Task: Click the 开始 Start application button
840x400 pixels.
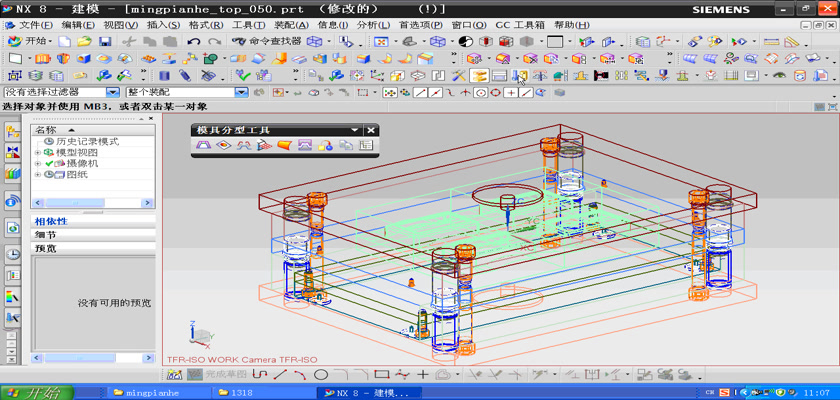Action: tap(30, 41)
